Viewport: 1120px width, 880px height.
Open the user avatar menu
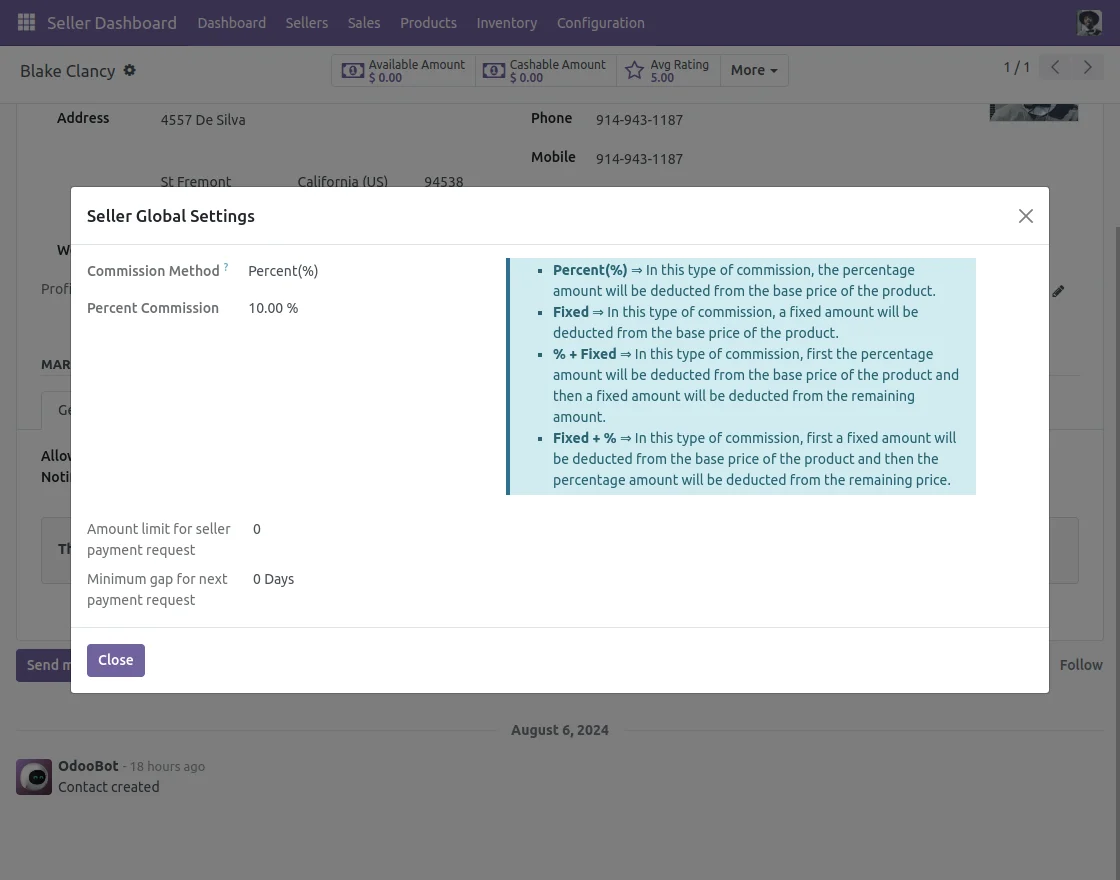click(x=1089, y=22)
